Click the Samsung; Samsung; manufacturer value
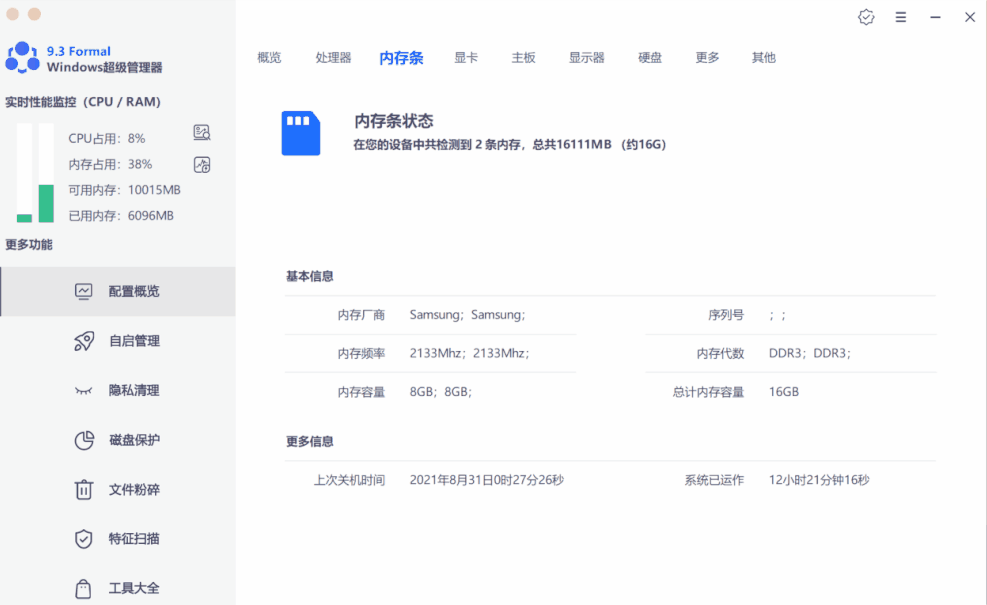Screen dimensions: 987x605 (468, 315)
